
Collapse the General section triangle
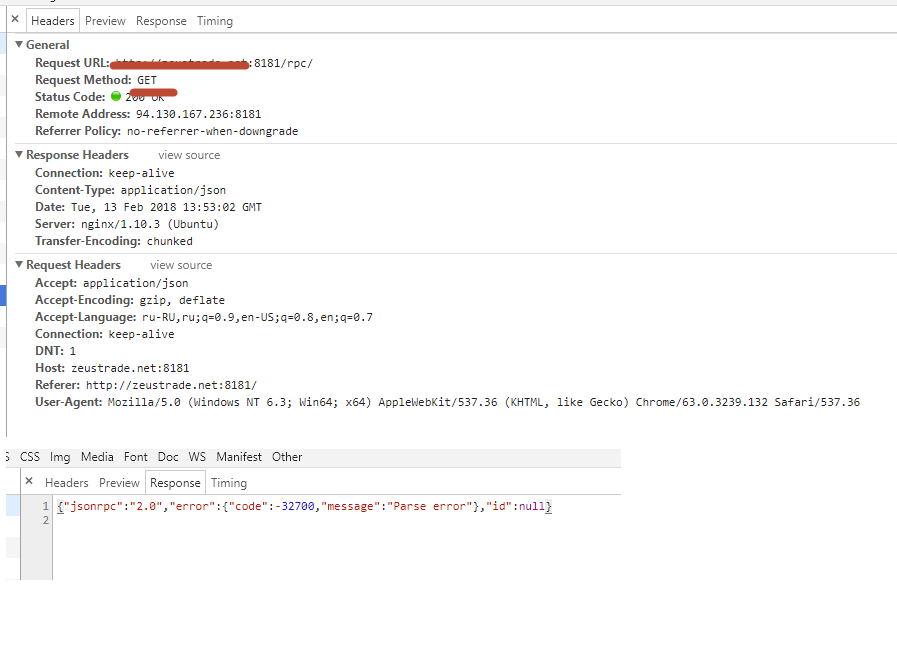coord(19,44)
